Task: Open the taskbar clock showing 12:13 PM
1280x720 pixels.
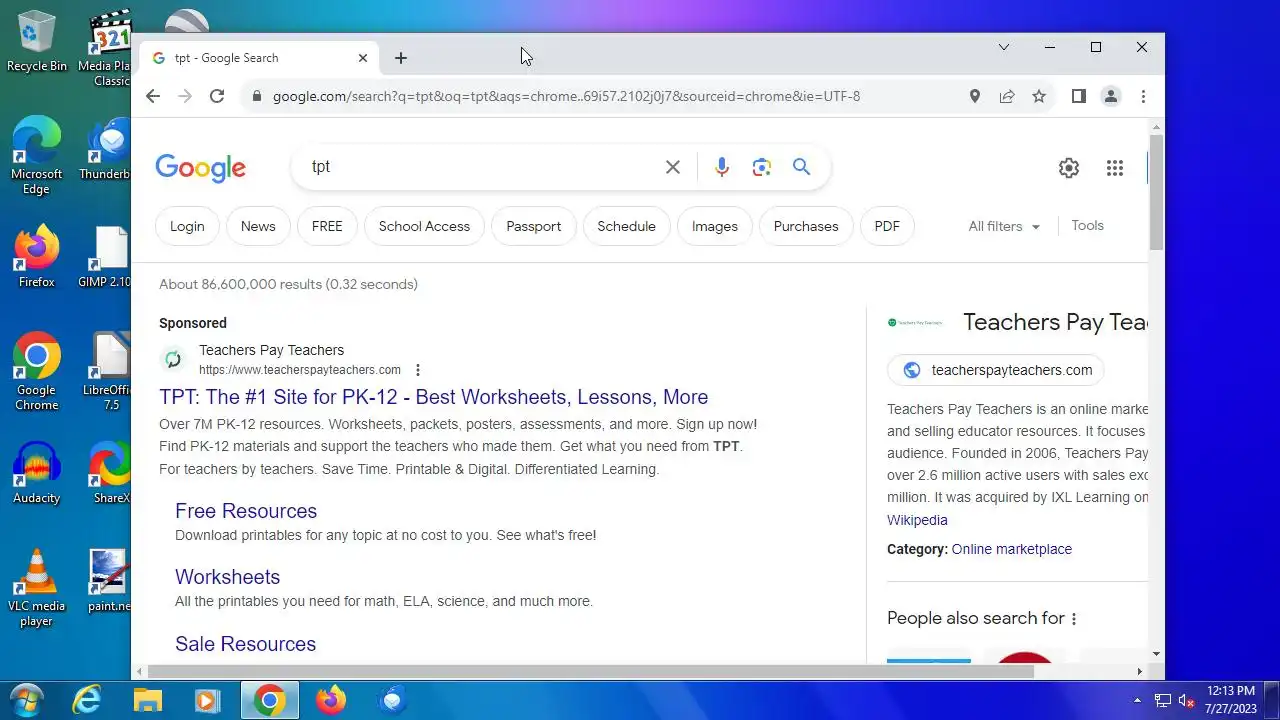Action: pyautogui.click(x=1231, y=700)
